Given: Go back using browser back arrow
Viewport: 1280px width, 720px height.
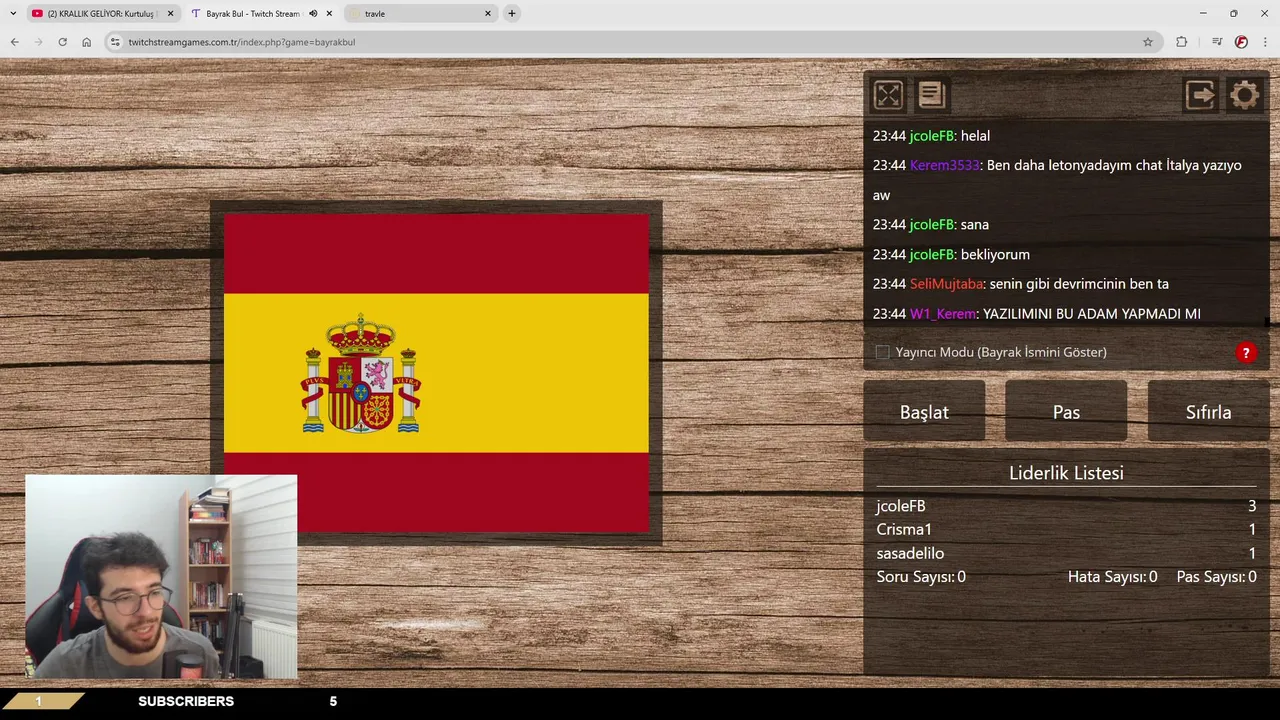Looking at the screenshot, I should pyautogui.click(x=14, y=42).
